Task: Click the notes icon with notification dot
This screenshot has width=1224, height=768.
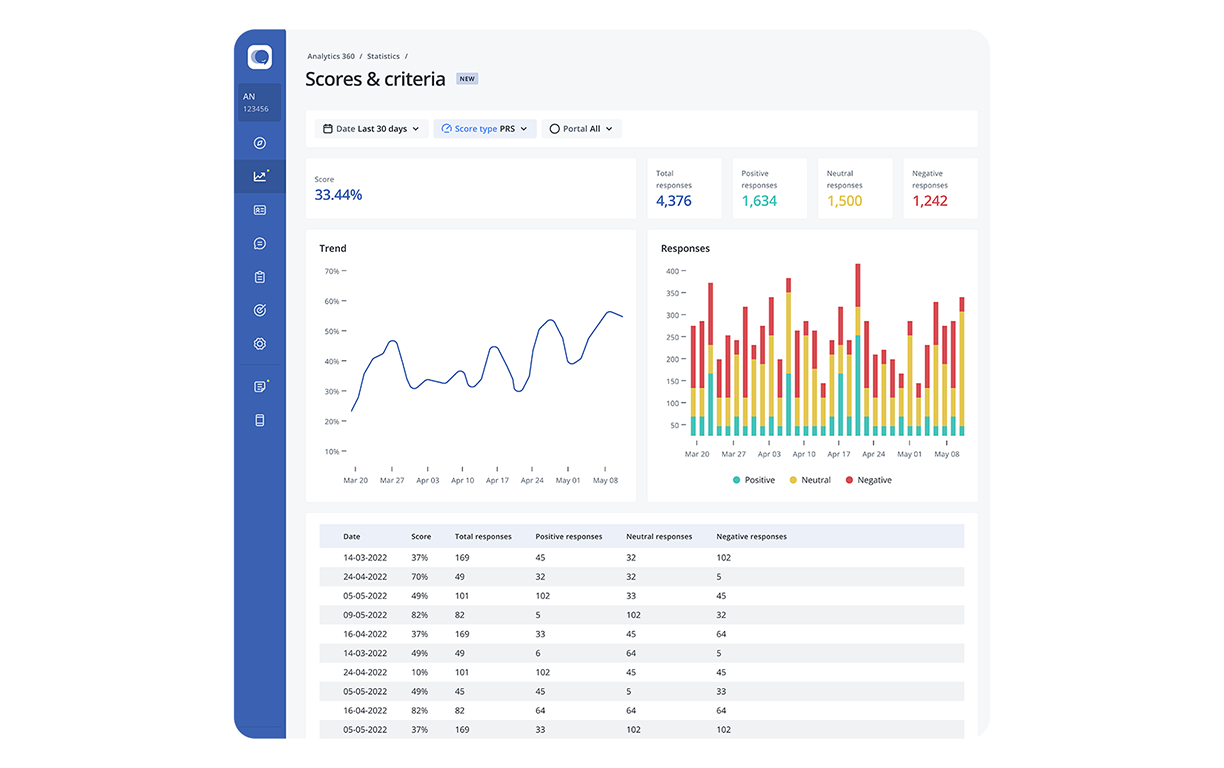Action: point(259,385)
